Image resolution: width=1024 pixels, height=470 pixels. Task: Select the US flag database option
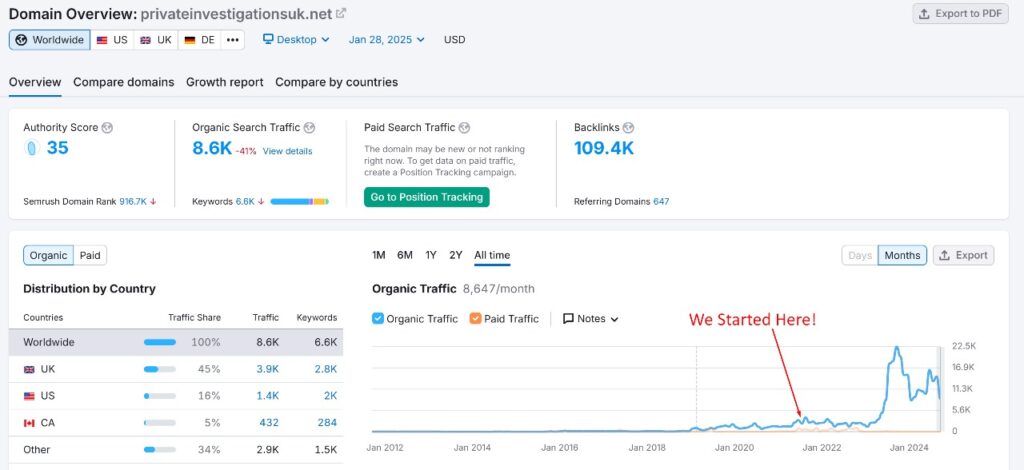click(x=112, y=40)
